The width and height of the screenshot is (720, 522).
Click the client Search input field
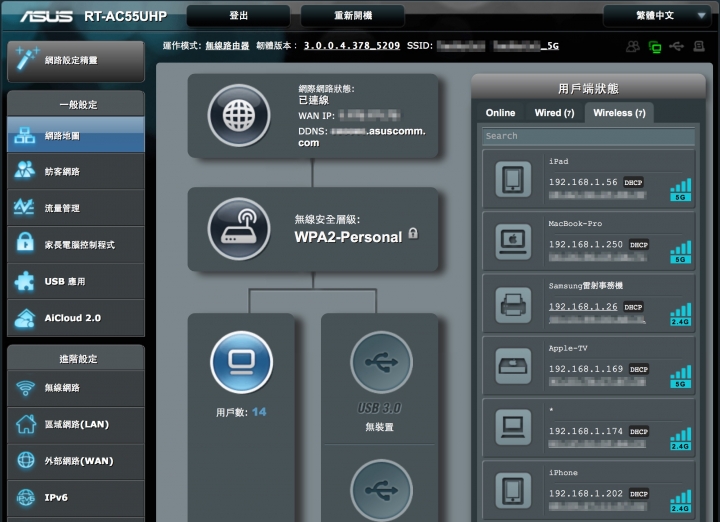click(x=588, y=136)
